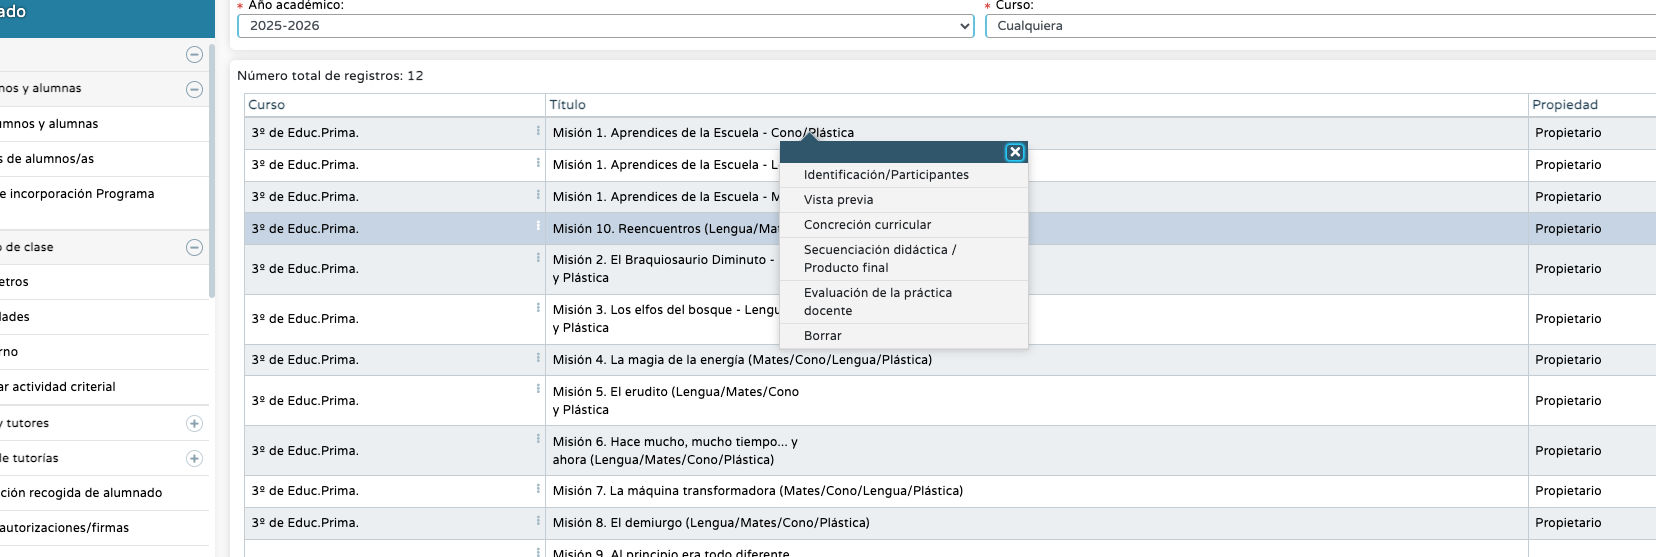1656x557 pixels.
Task: Open the options icon for Misión 2 row
Action: pyautogui.click(x=538, y=257)
